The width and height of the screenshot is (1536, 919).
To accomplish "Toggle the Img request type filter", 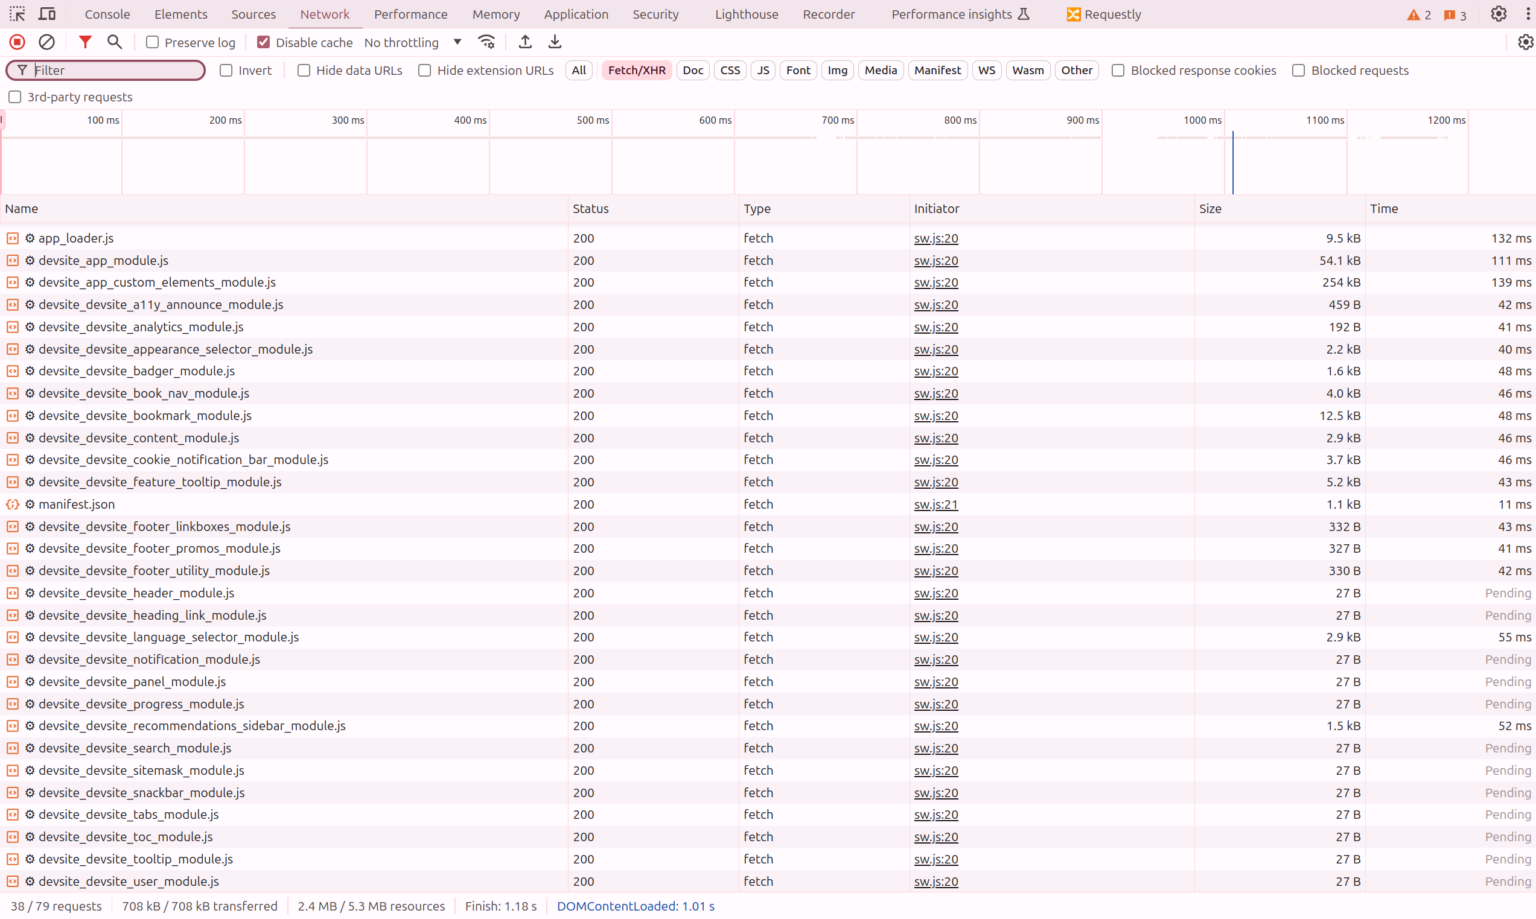I will (837, 70).
